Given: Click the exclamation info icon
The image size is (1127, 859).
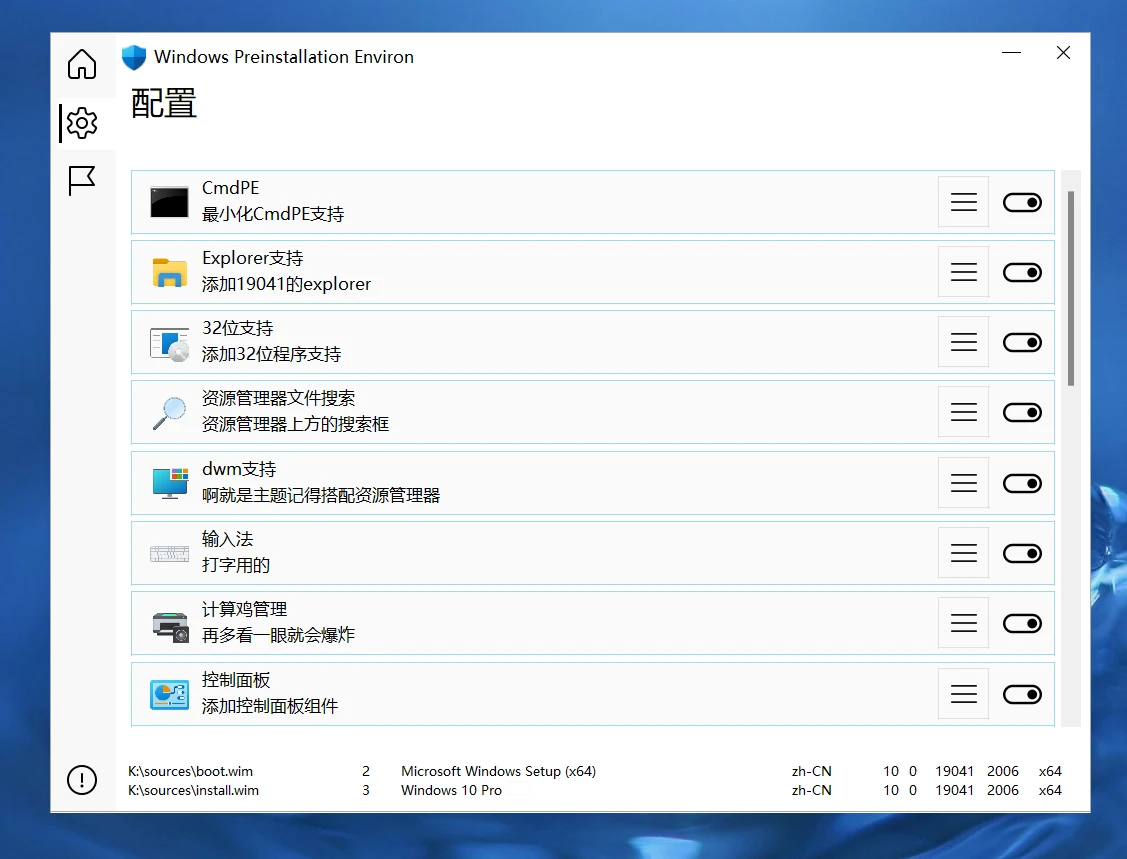Looking at the screenshot, I should click(x=82, y=779).
